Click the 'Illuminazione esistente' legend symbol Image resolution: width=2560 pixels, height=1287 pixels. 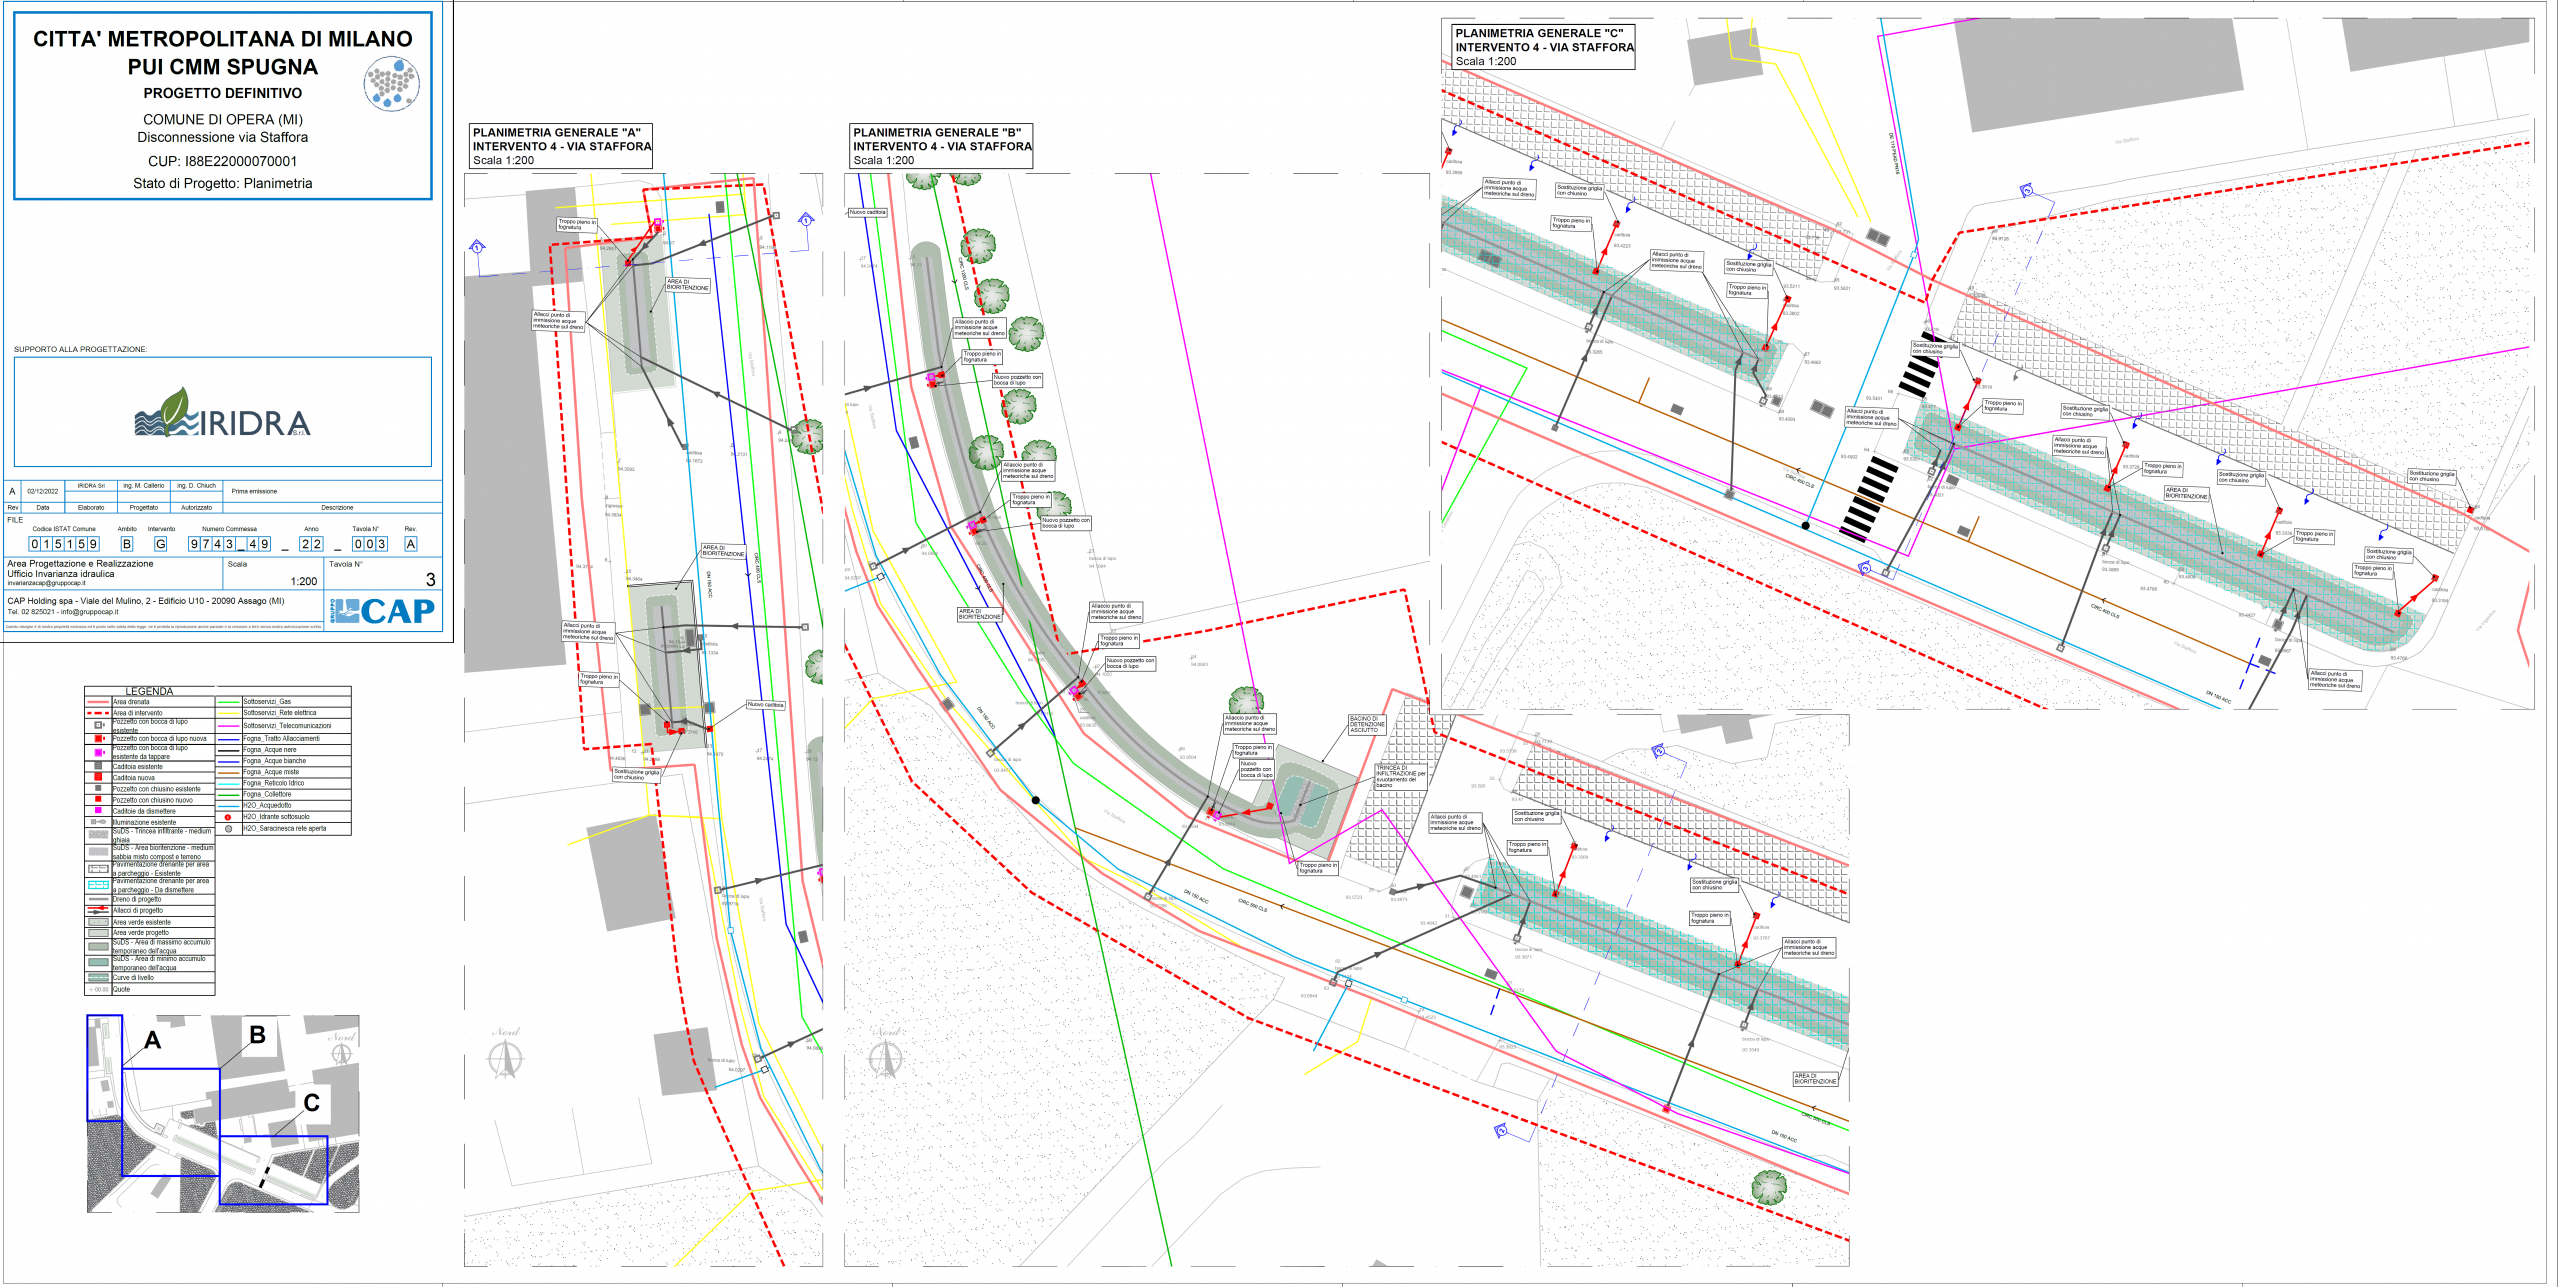pyautogui.click(x=98, y=822)
